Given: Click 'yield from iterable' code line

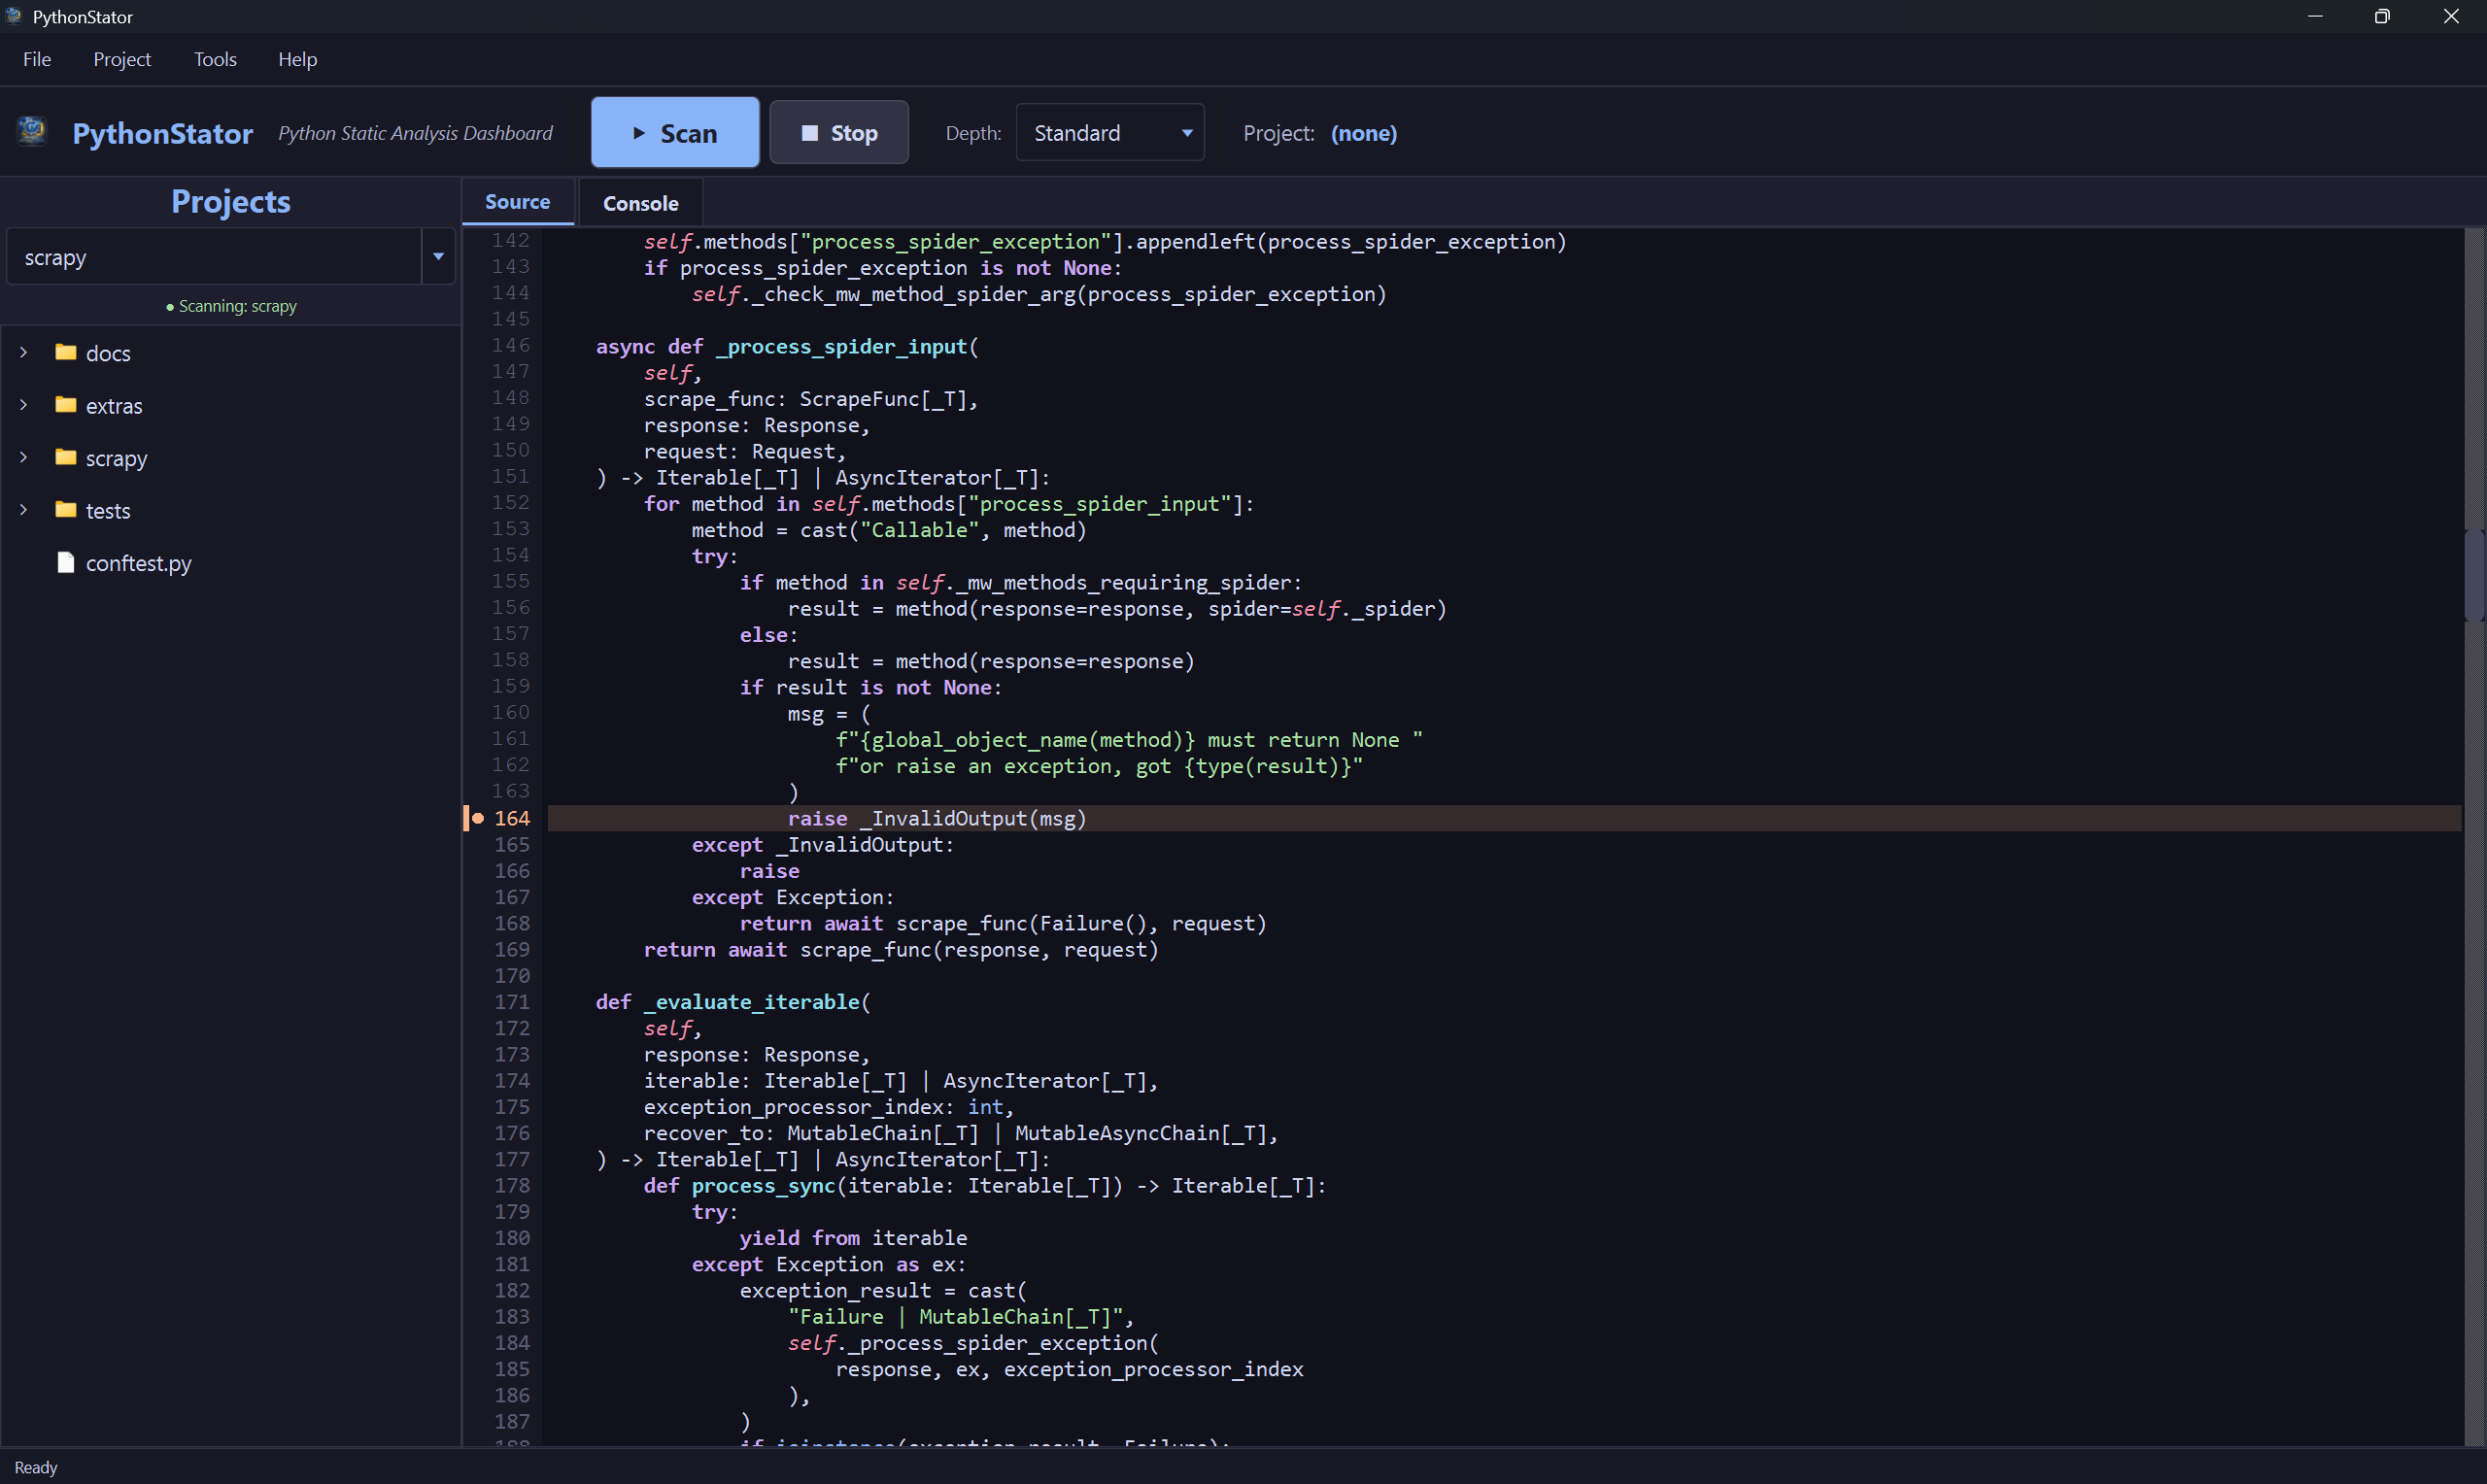Looking at the screenshot, I should click(x=853, y=1238).
